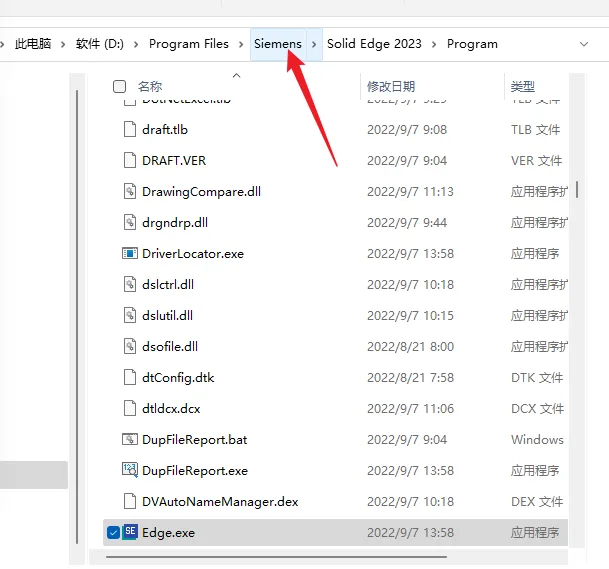Click the drgndrp.dll file icon

(130, 223)
